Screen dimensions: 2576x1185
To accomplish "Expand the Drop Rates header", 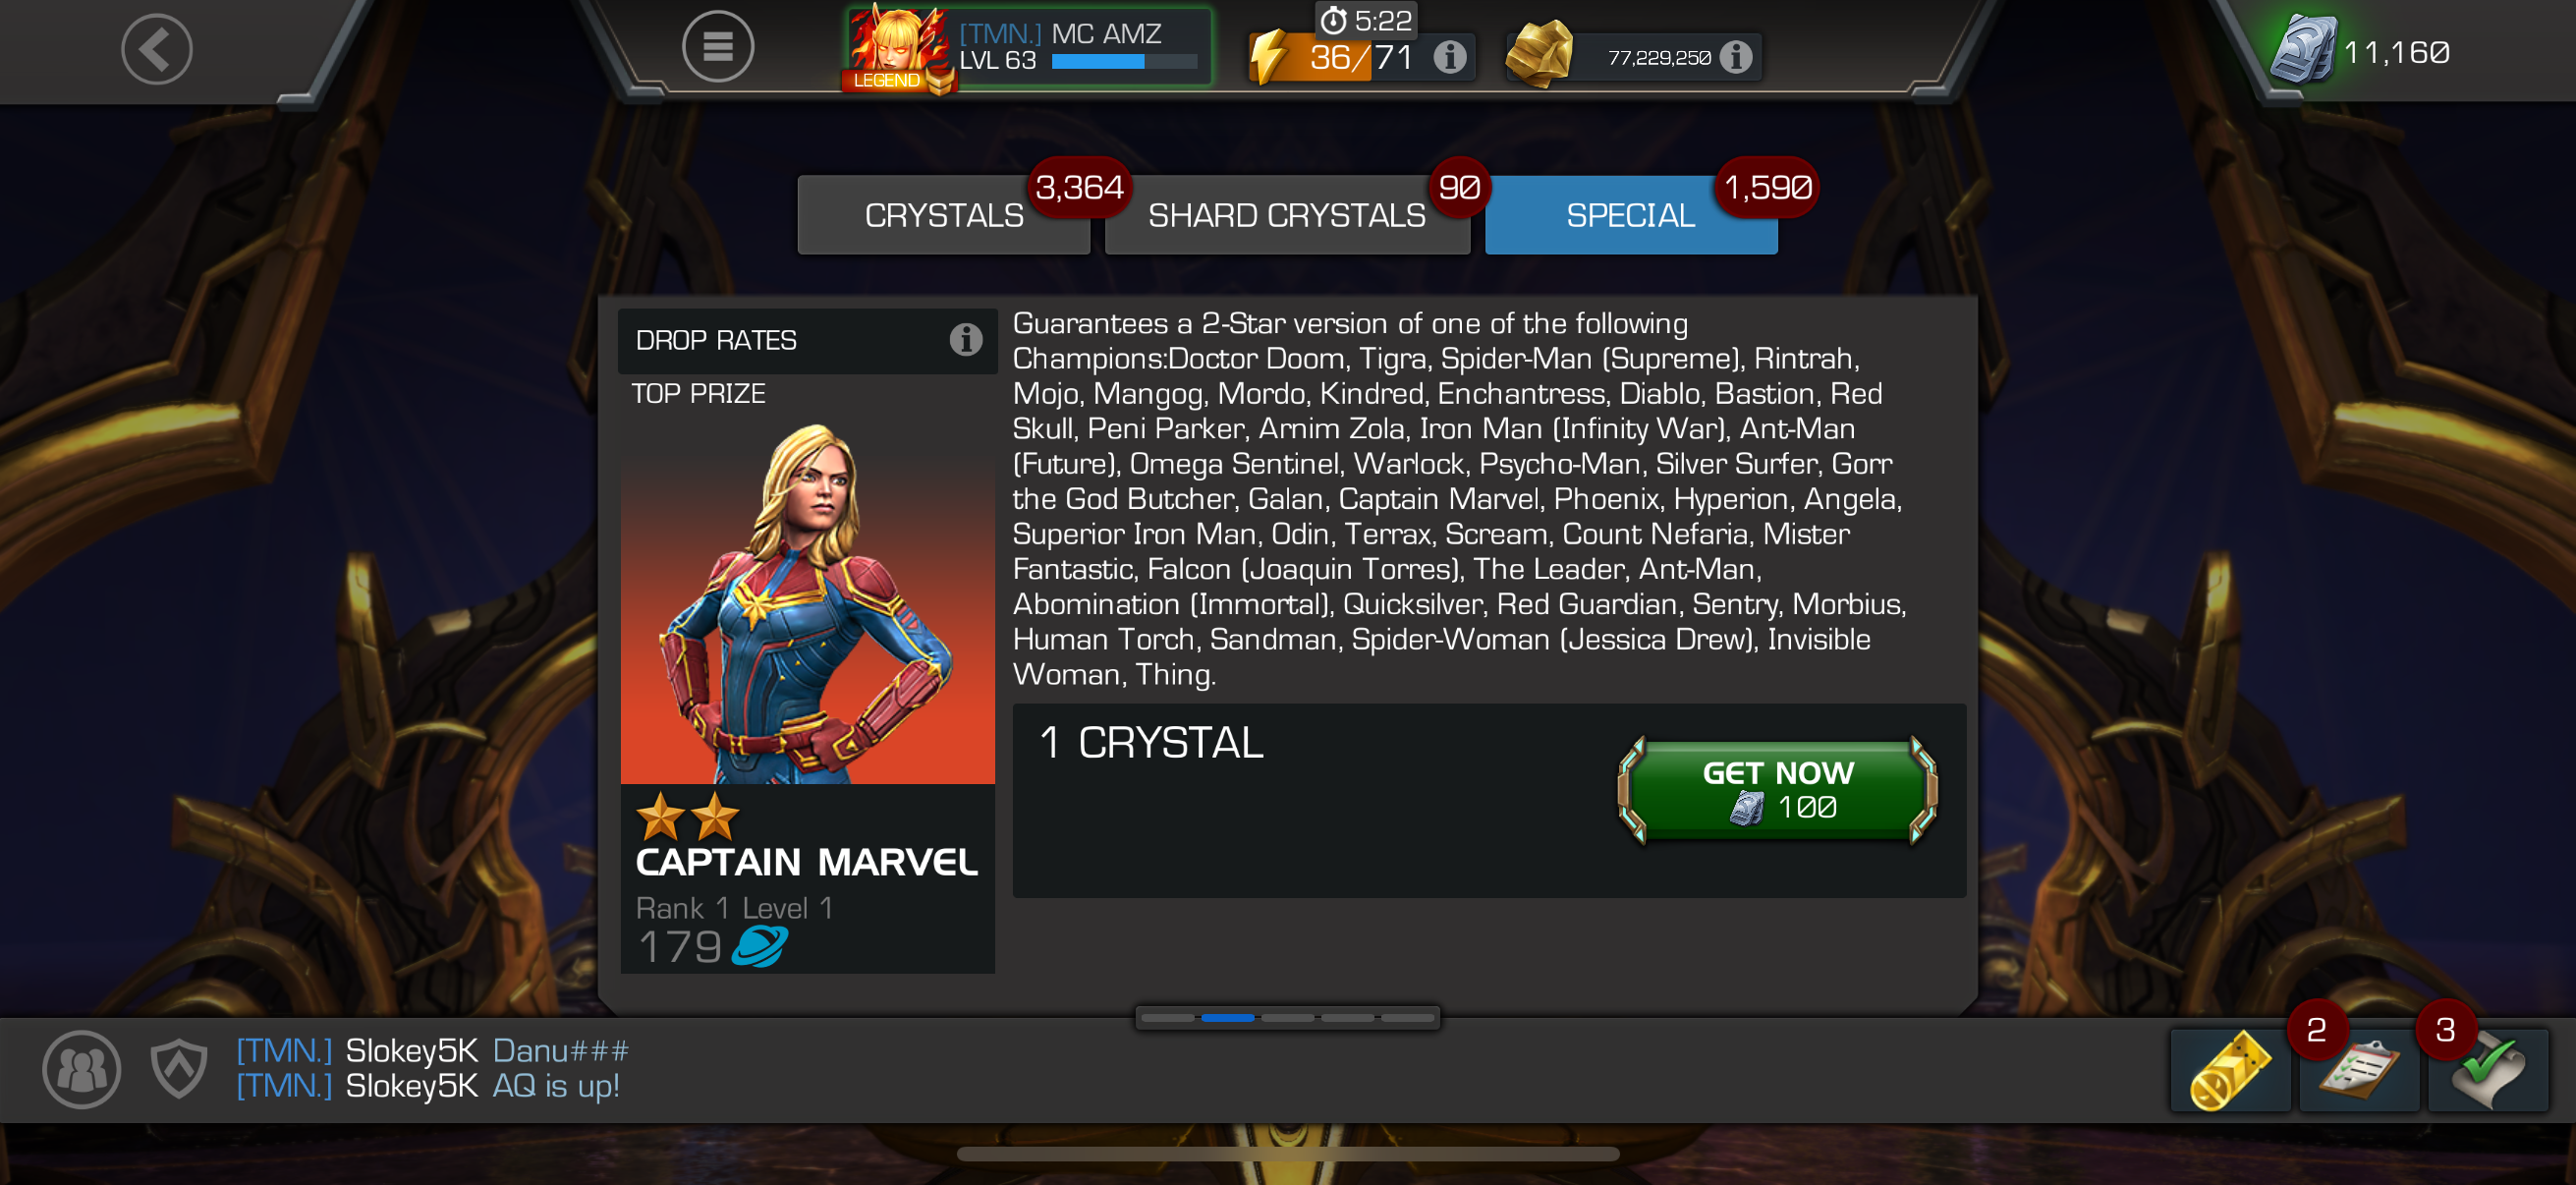I will [807, 340].
